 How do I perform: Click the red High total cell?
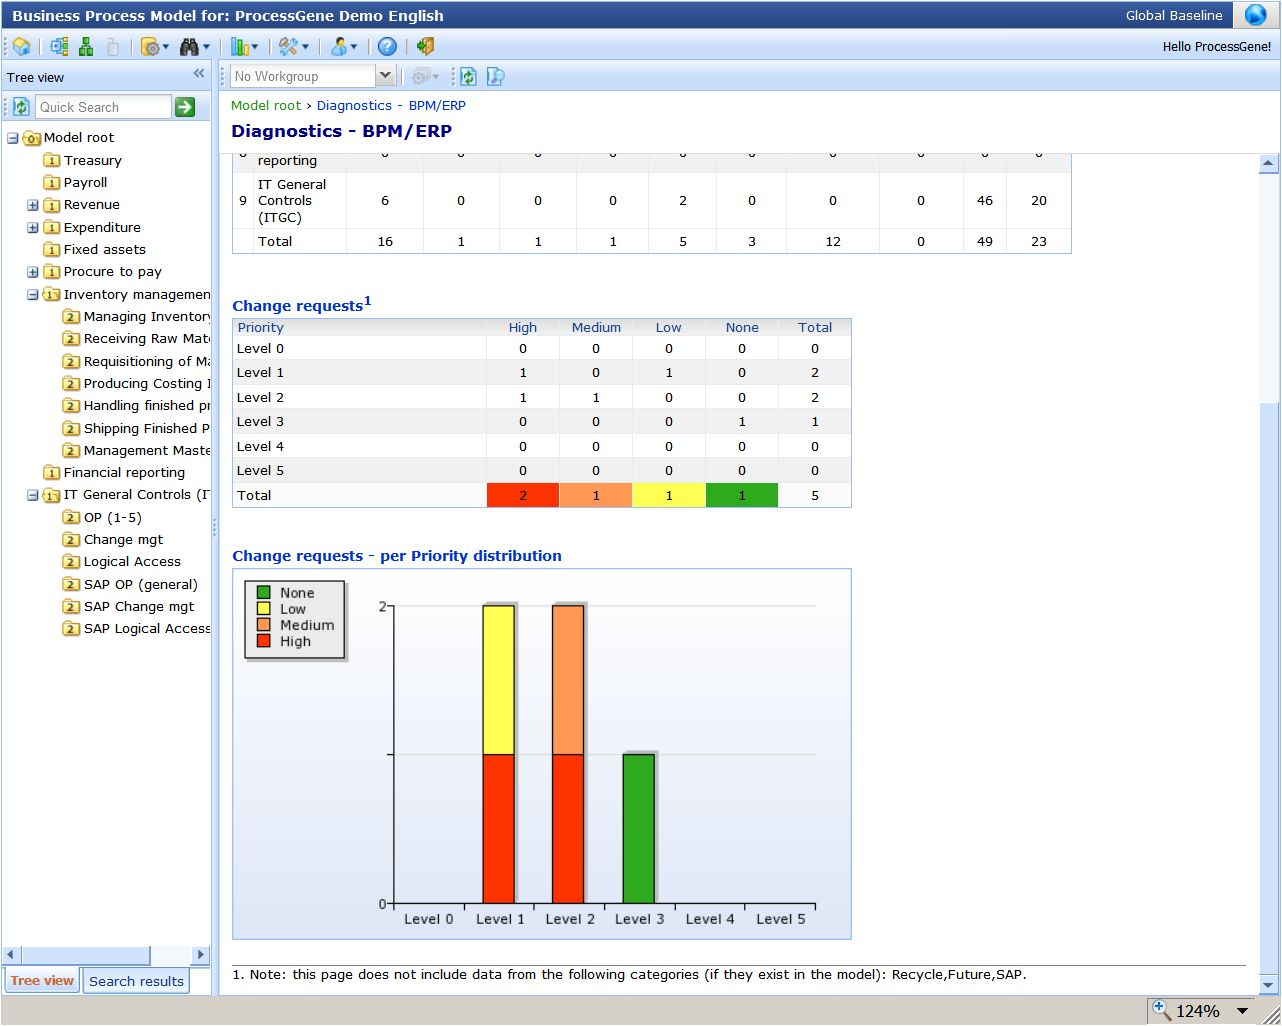point(523,495)
